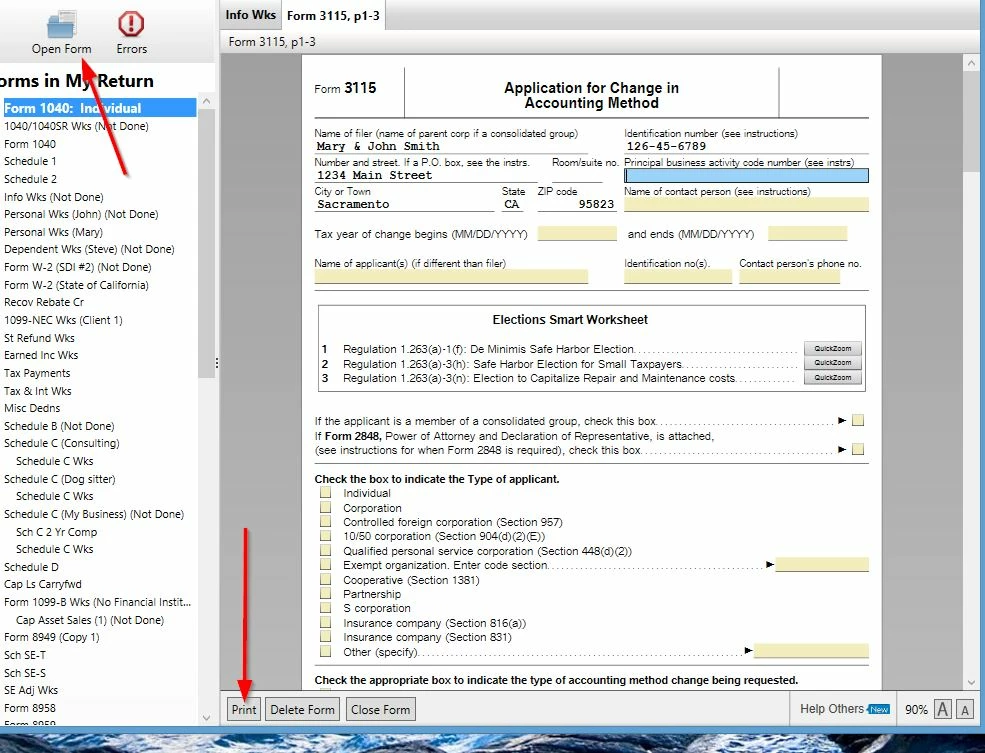Viewport: 985px width, 753px height.
Task: Select Form 1040: Individual in the list
Action: (x=99, y=108)
